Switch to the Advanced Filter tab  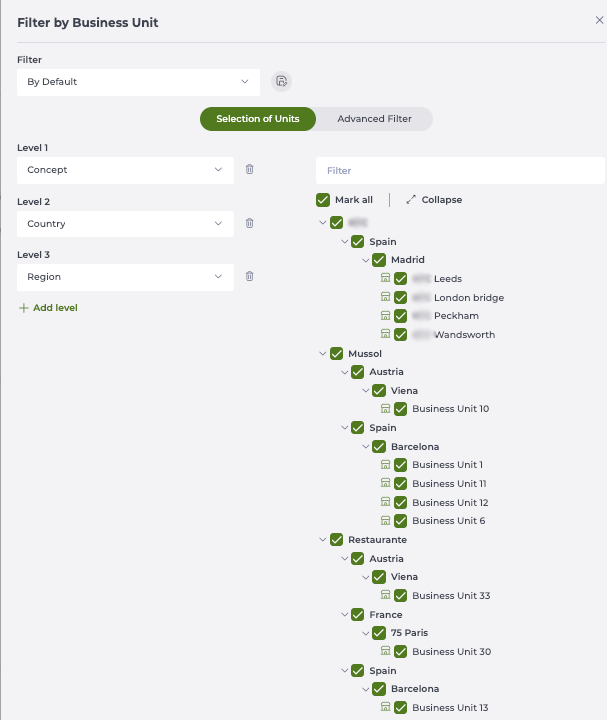[x=374, y=119]
